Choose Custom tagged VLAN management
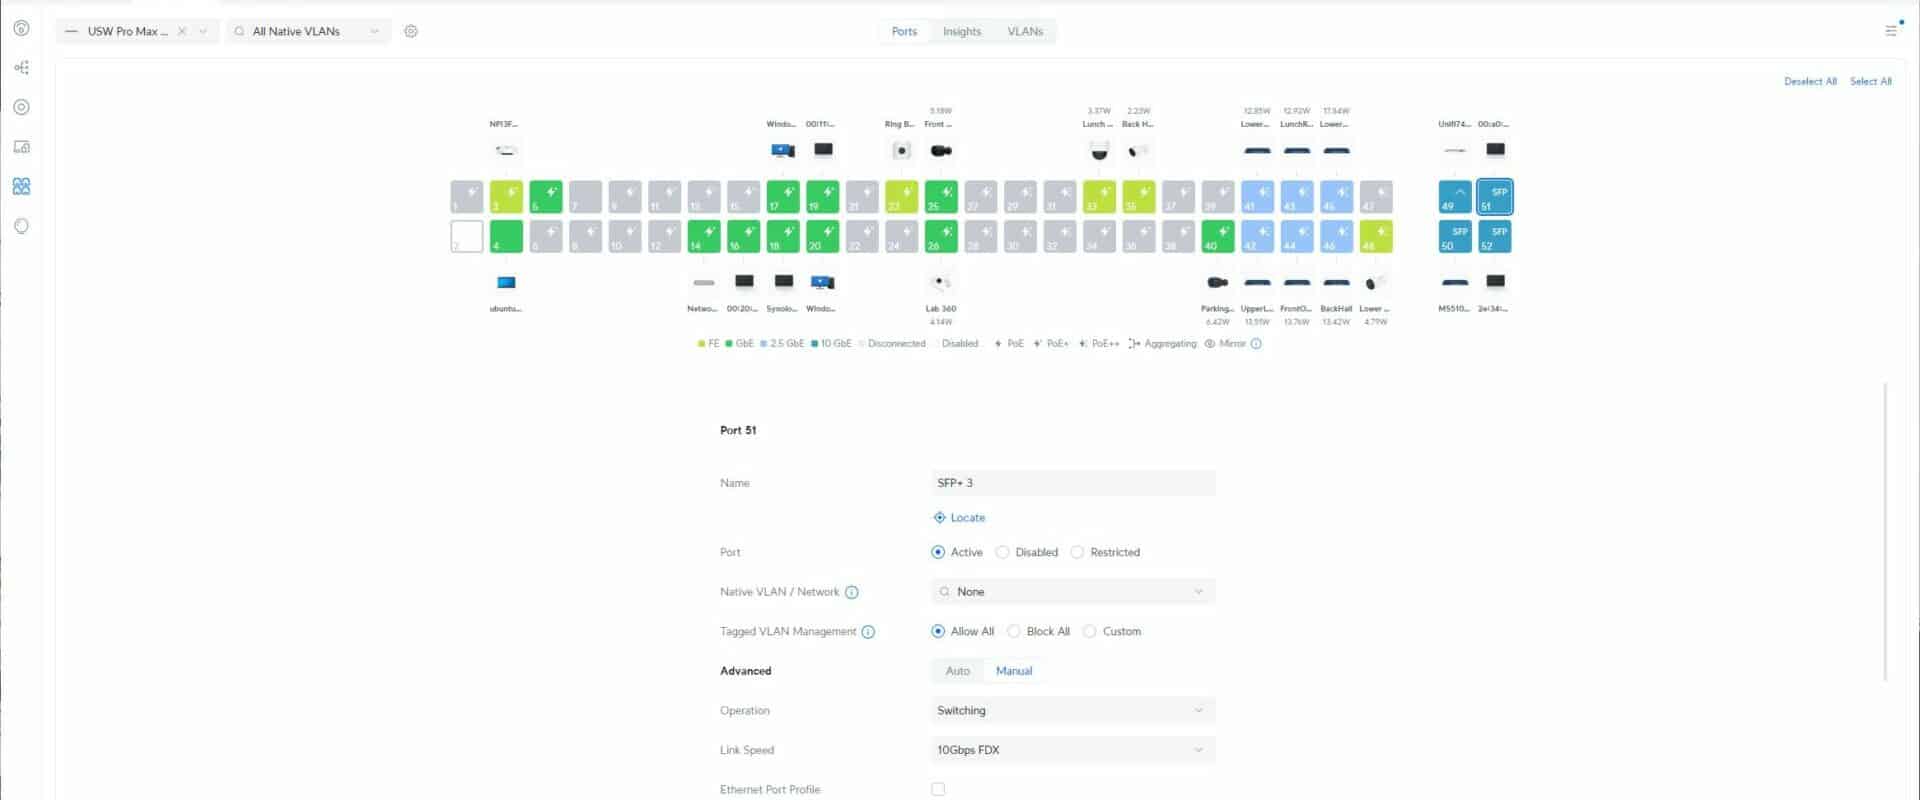The height and width of the screenshot is (800, 1920). (x=1090, y=632)
